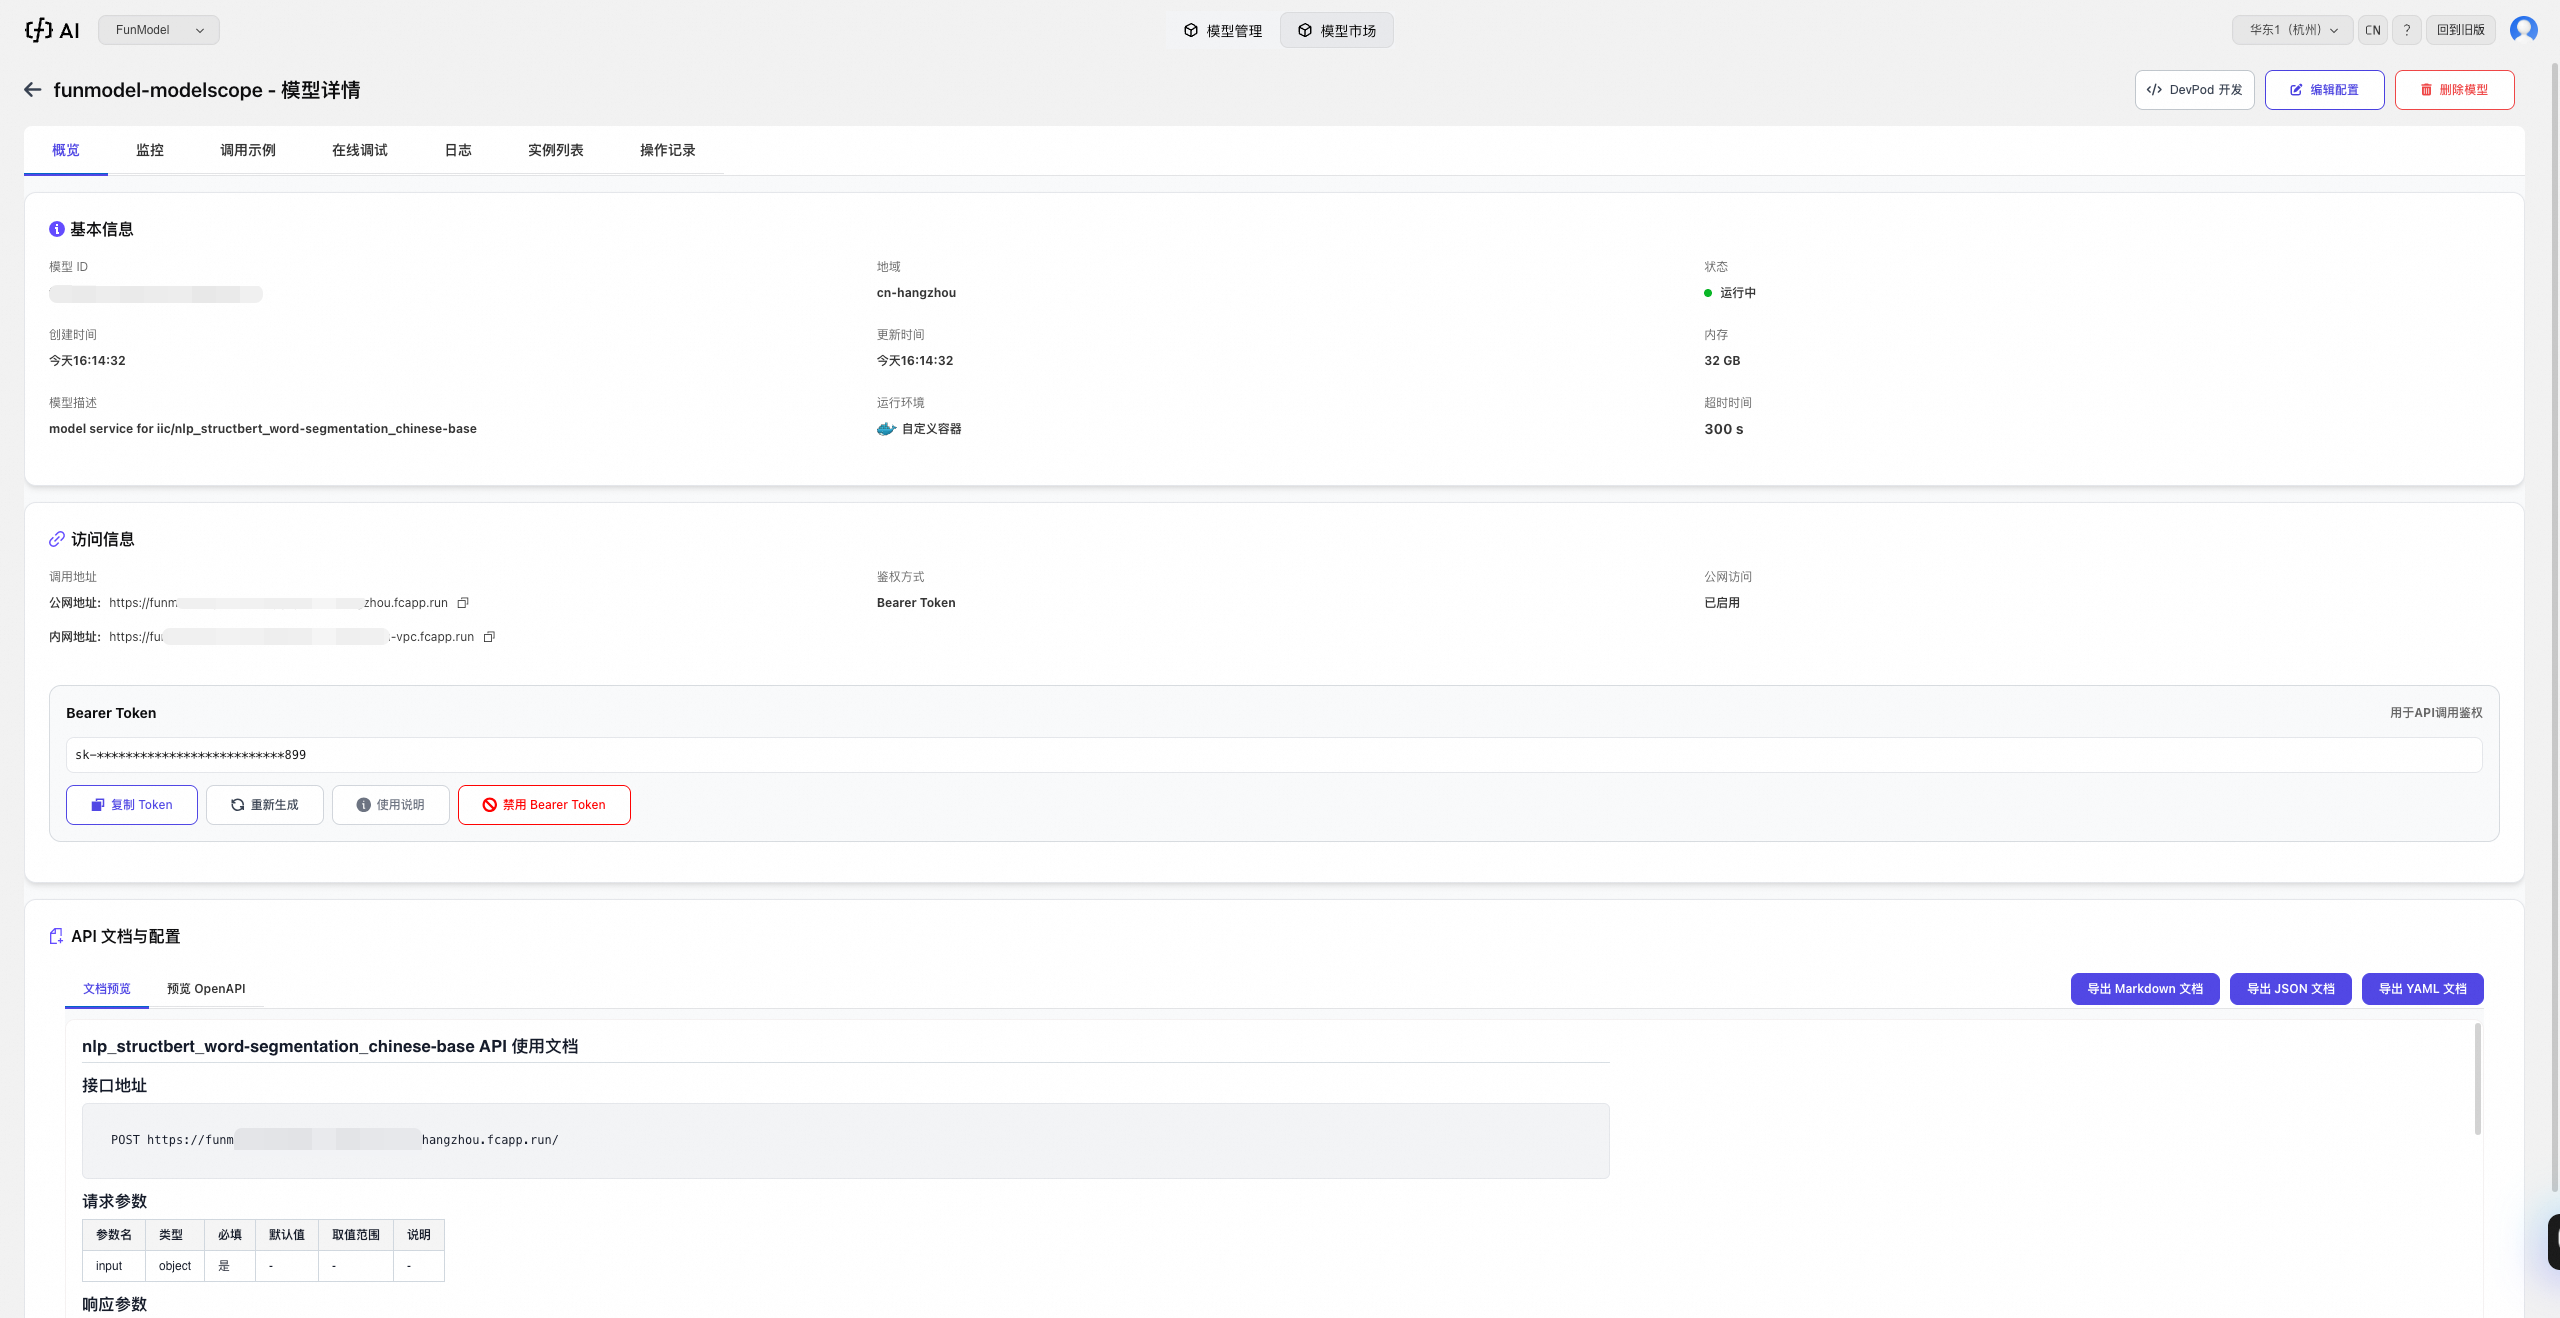The image size is (2560, 1318).
Task: Open the 预览 OpenAPI tab
Action: coord(206,989)
